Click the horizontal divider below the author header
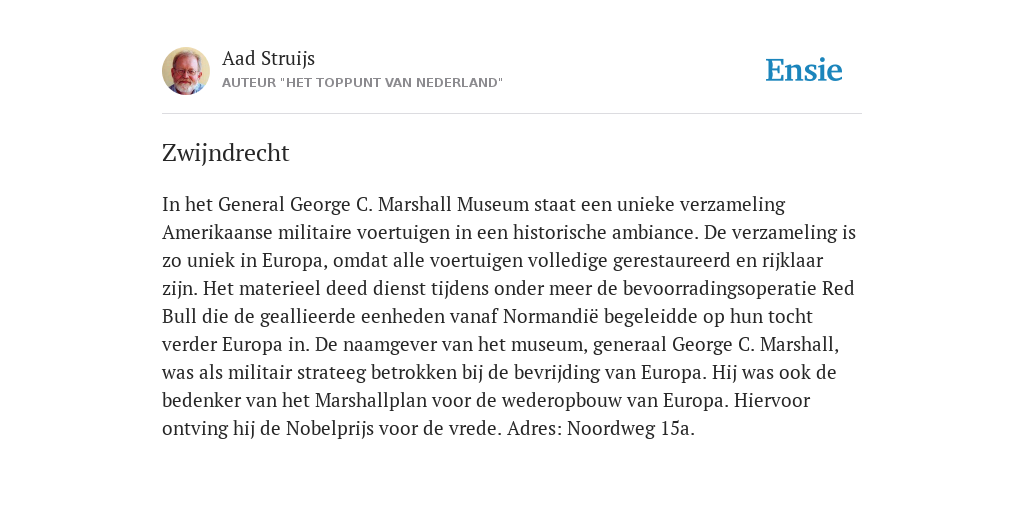The height and width of the screenshot is (512, 1024). [512, 114]
